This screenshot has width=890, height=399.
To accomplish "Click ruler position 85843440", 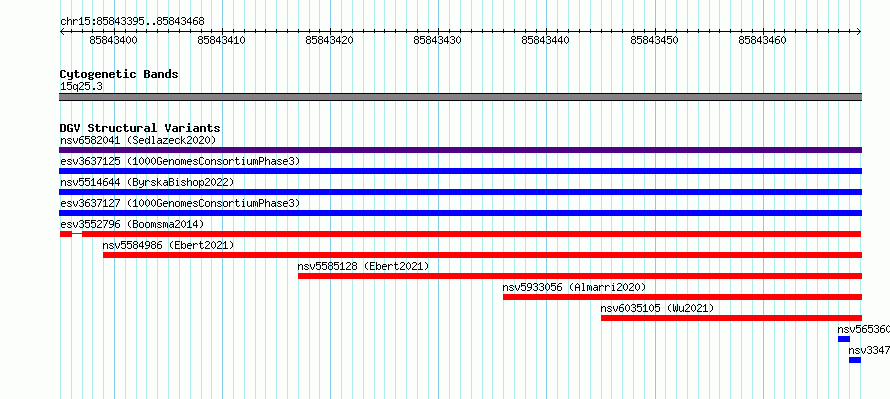I will pos(545,40).
